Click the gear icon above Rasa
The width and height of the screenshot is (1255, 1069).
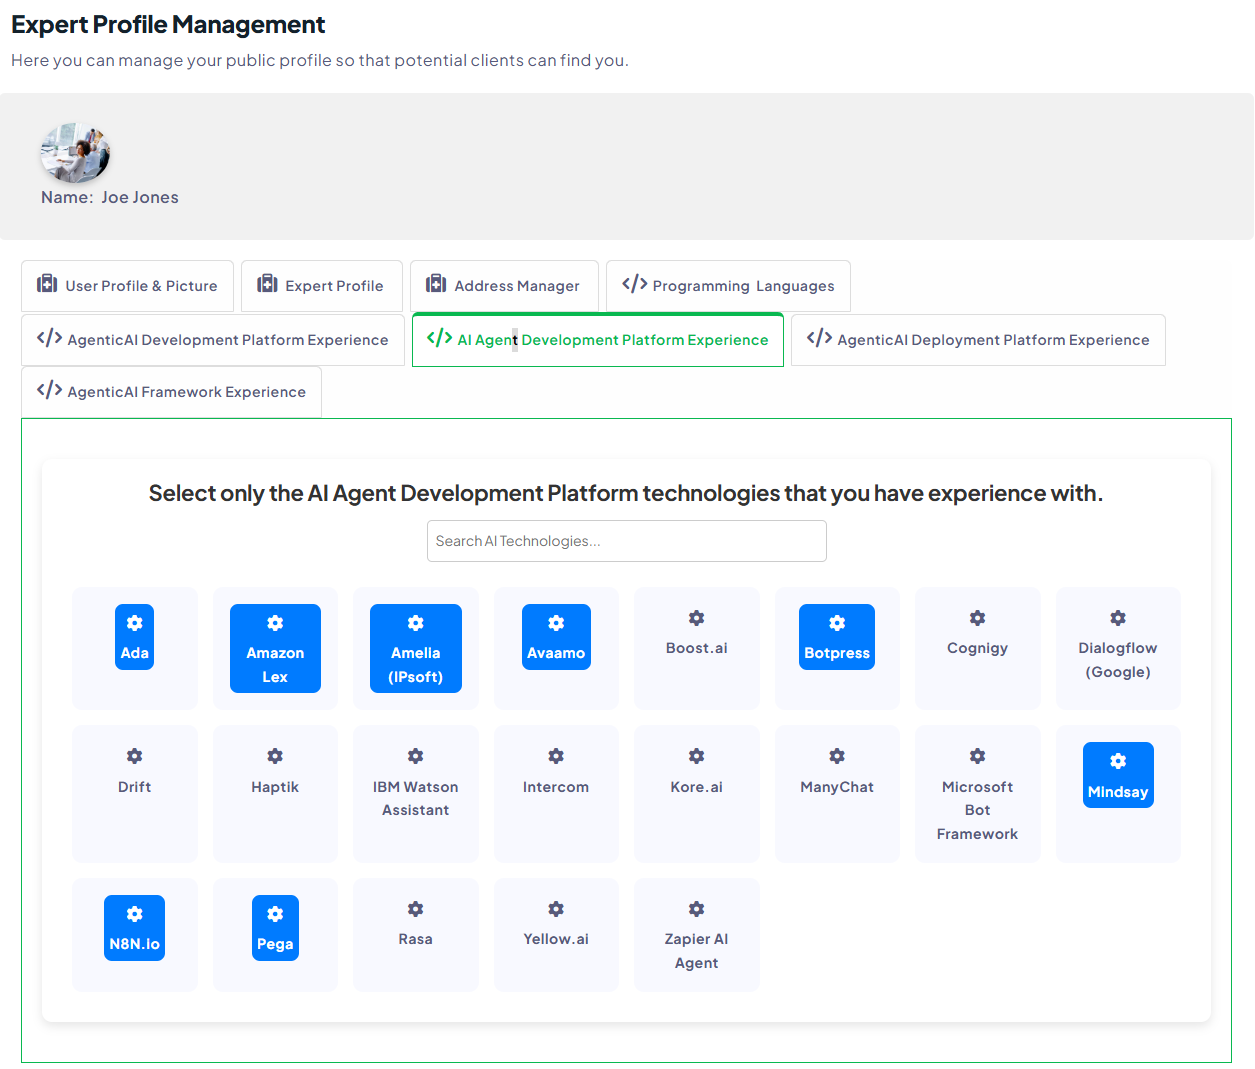click(x=415, y=909)
